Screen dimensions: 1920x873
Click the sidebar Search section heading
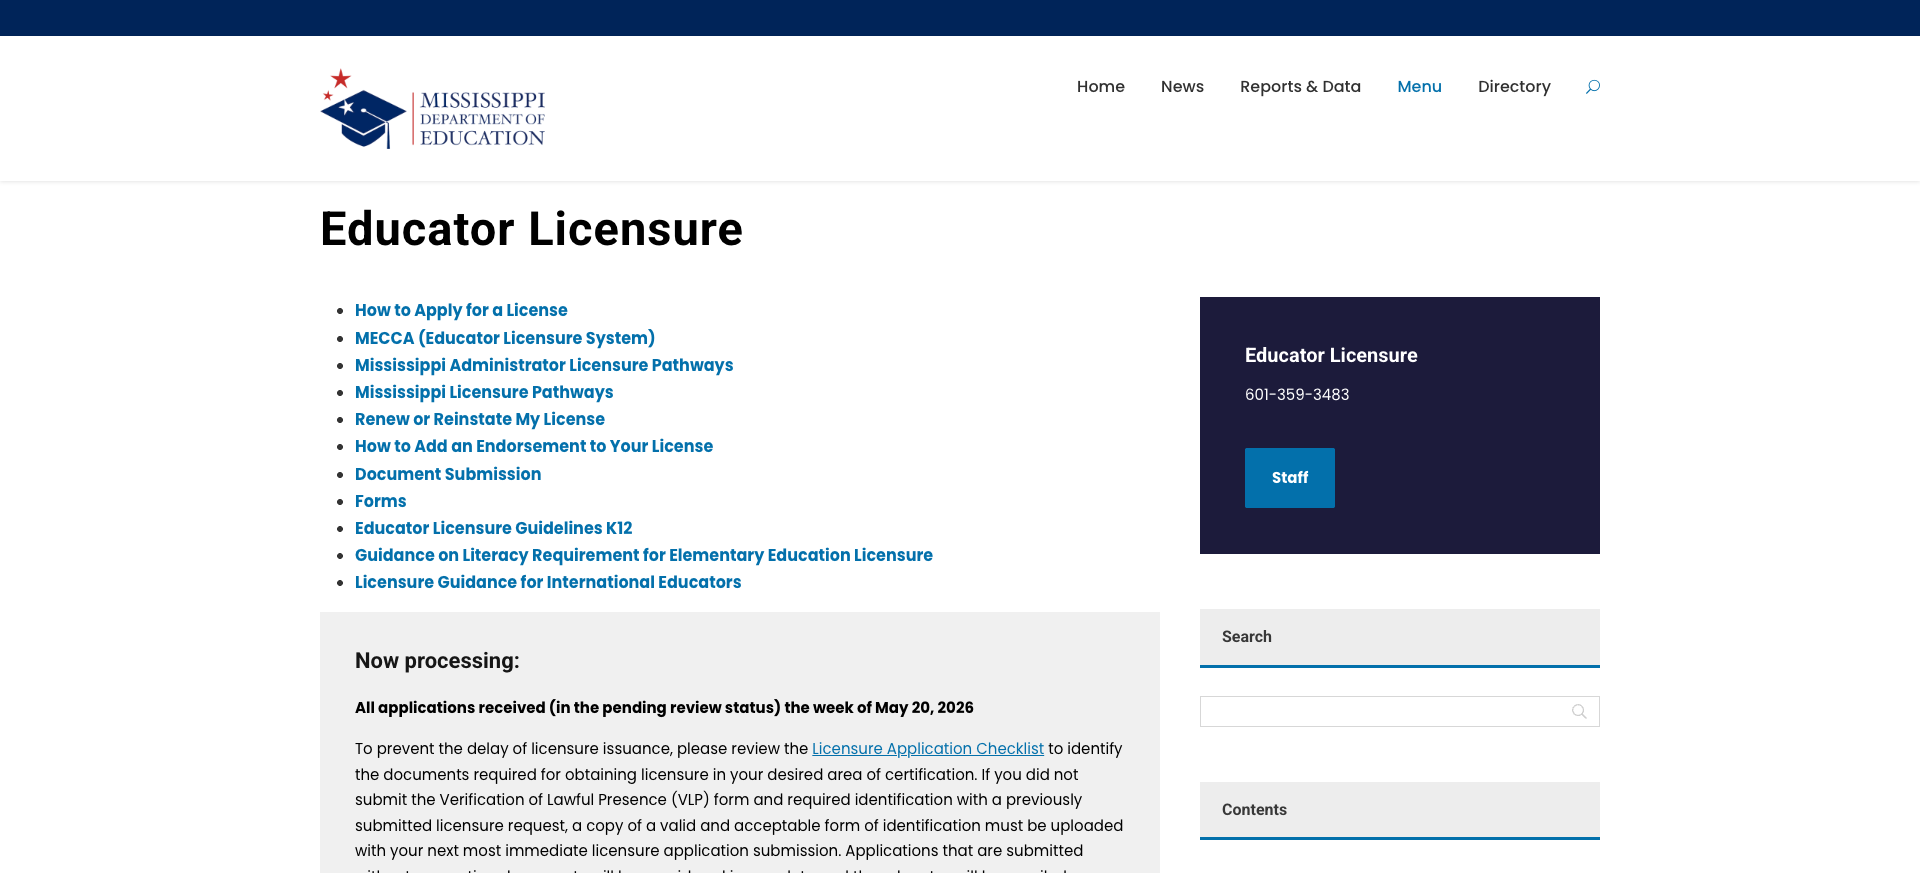1247,637
